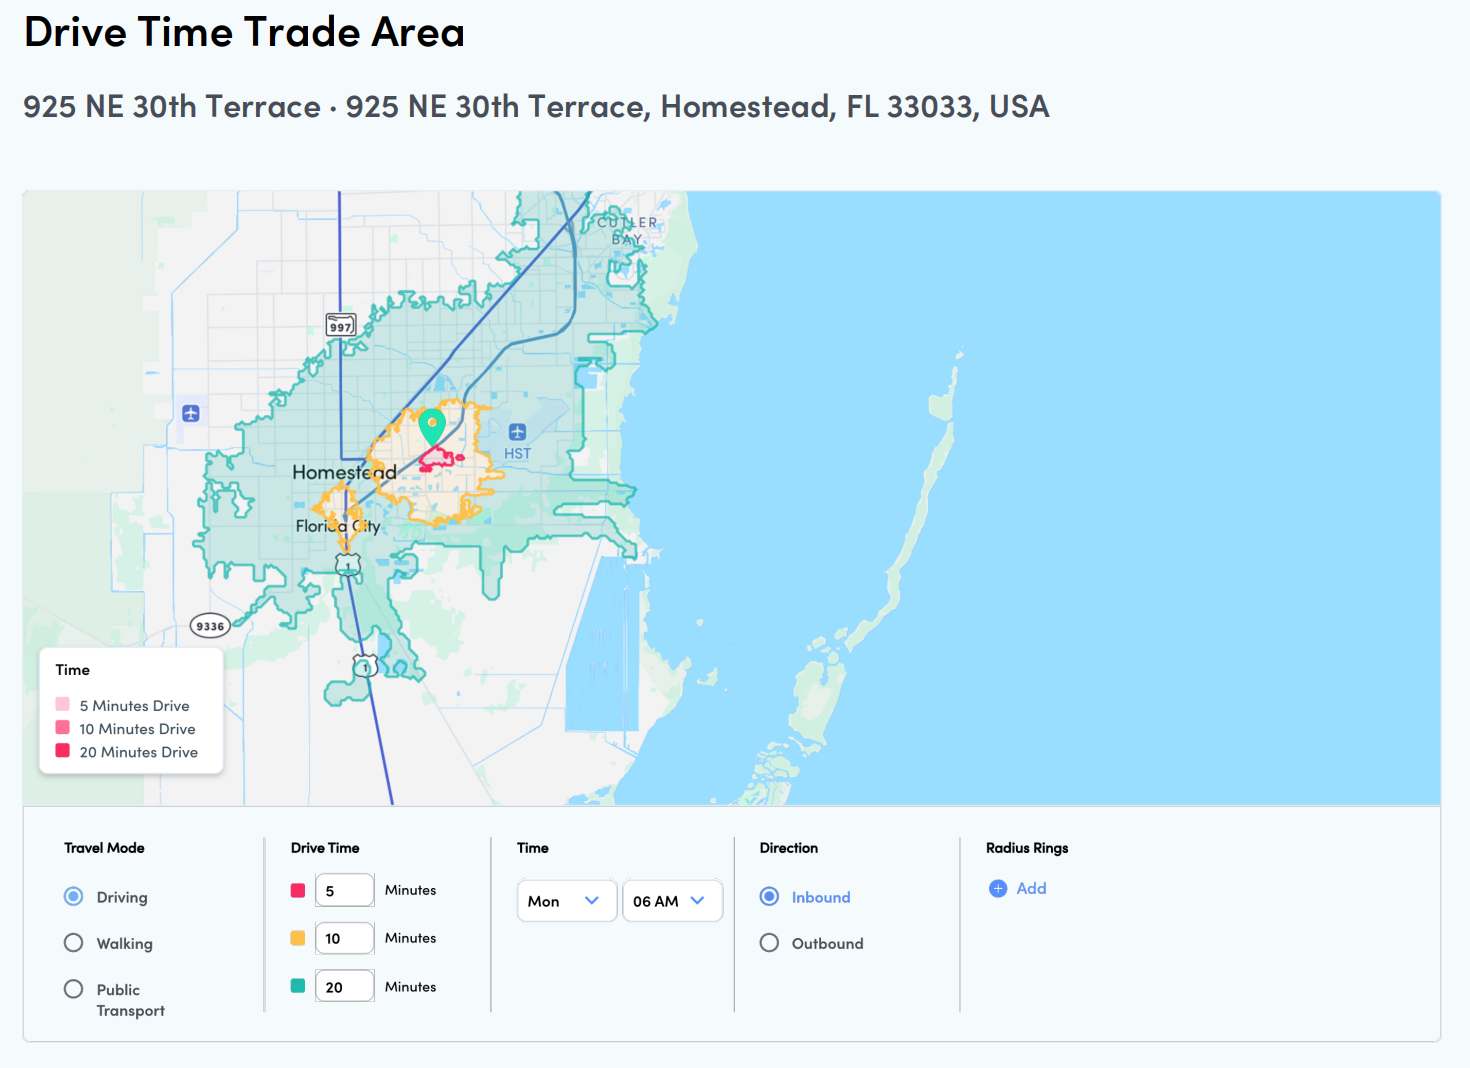Image resolution: width=1470 pixels, height=1068 pixels.
Task: Click the US 1 shield near Florida City
Action: [347, 566]
